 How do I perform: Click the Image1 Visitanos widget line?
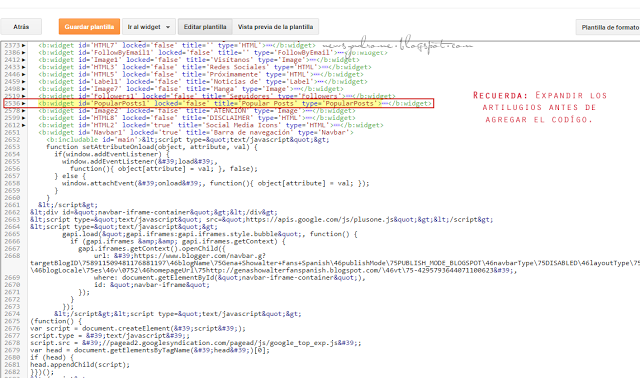[199, 60]
